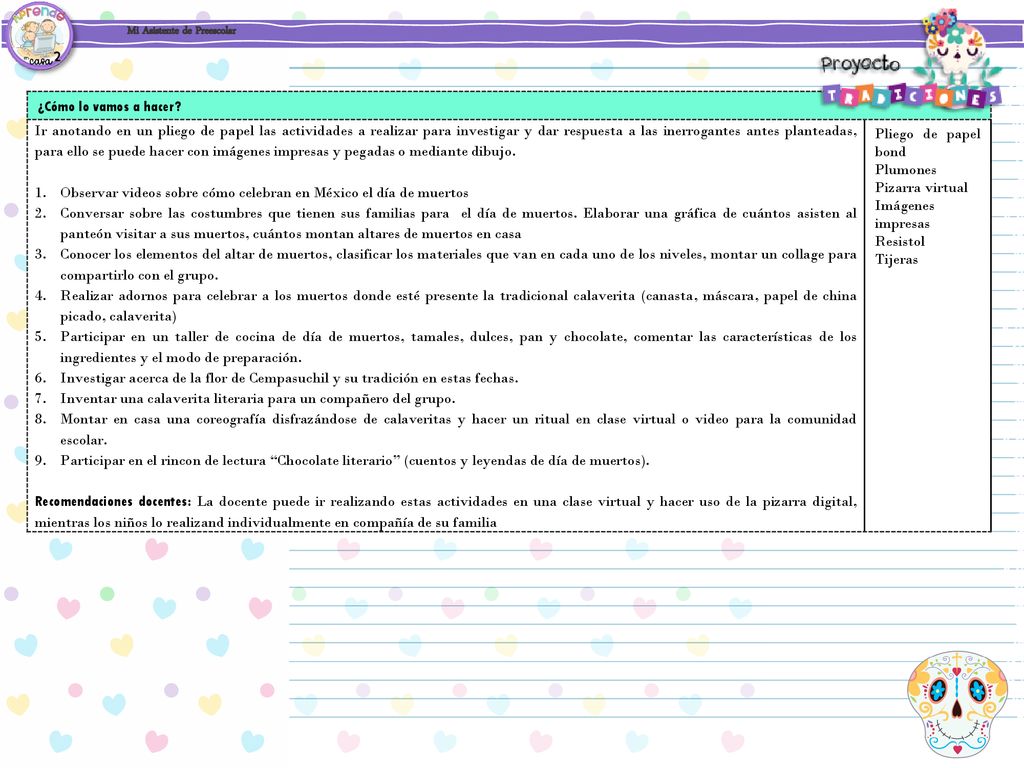The image size is (1024, 768).
Task: Click the intro paragraph starting 'Ir anotando'
Action: [445, 141]
